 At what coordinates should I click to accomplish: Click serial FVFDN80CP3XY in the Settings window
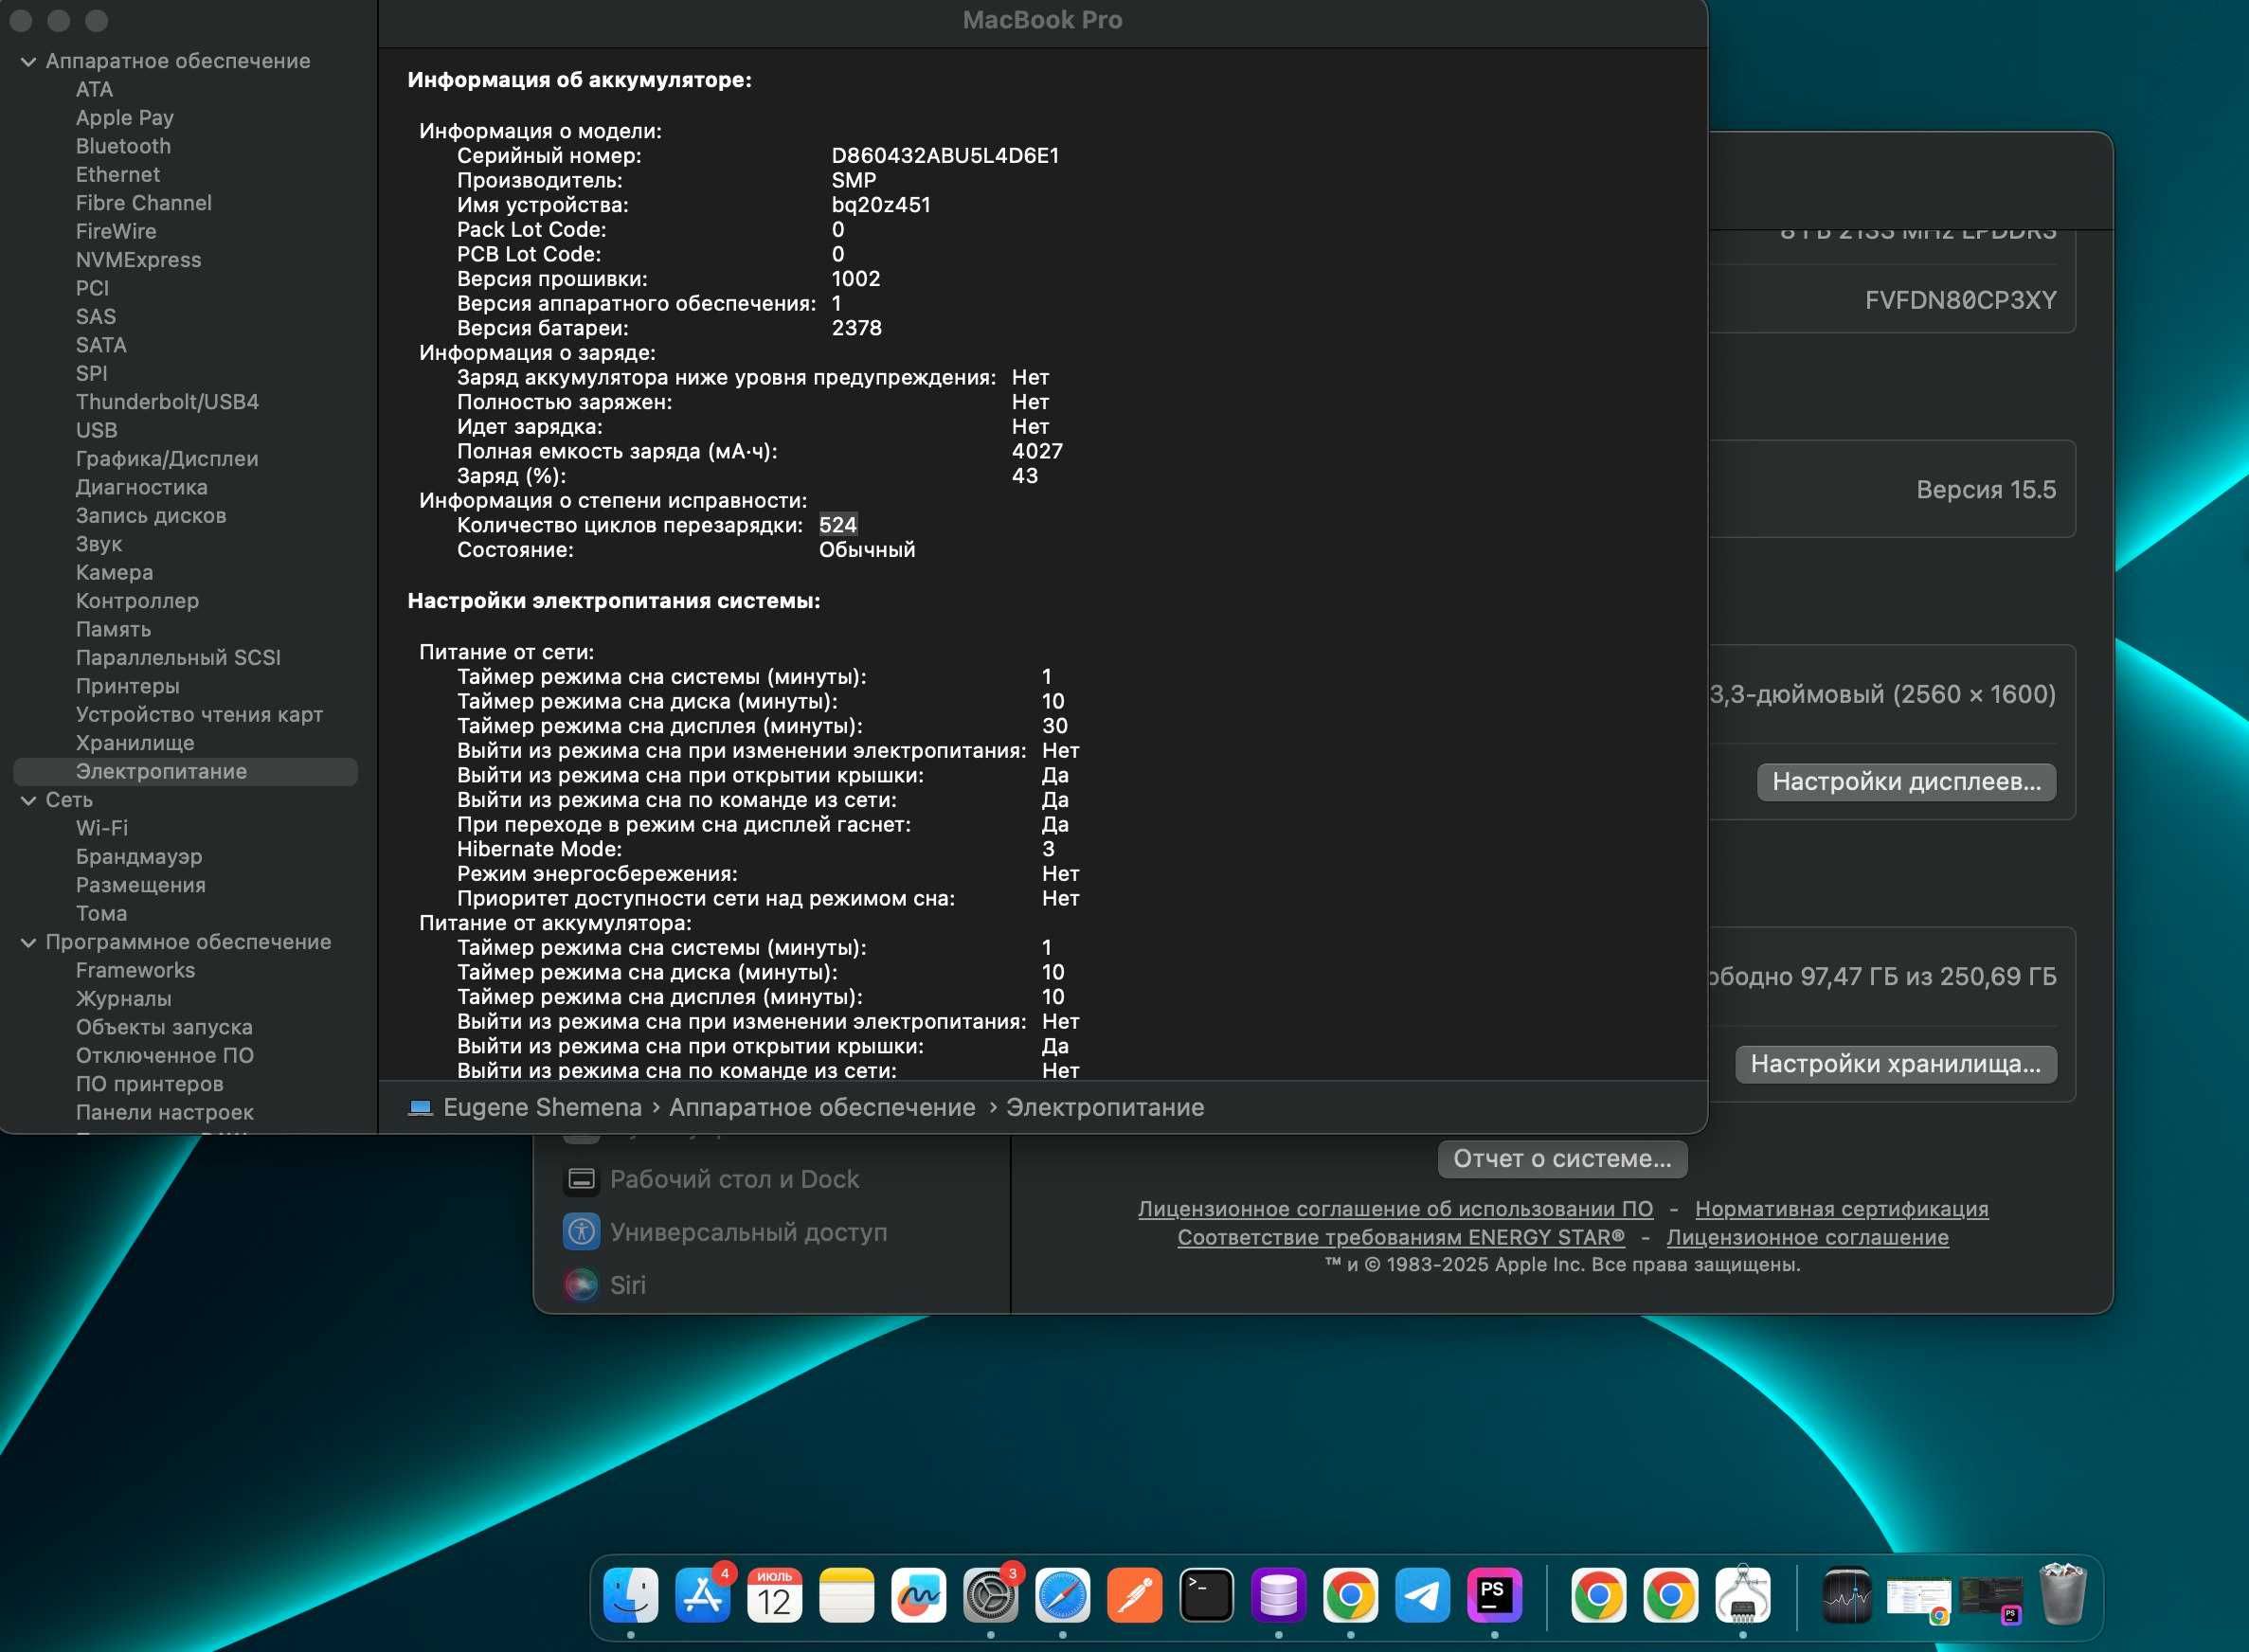click(1960, 300)
